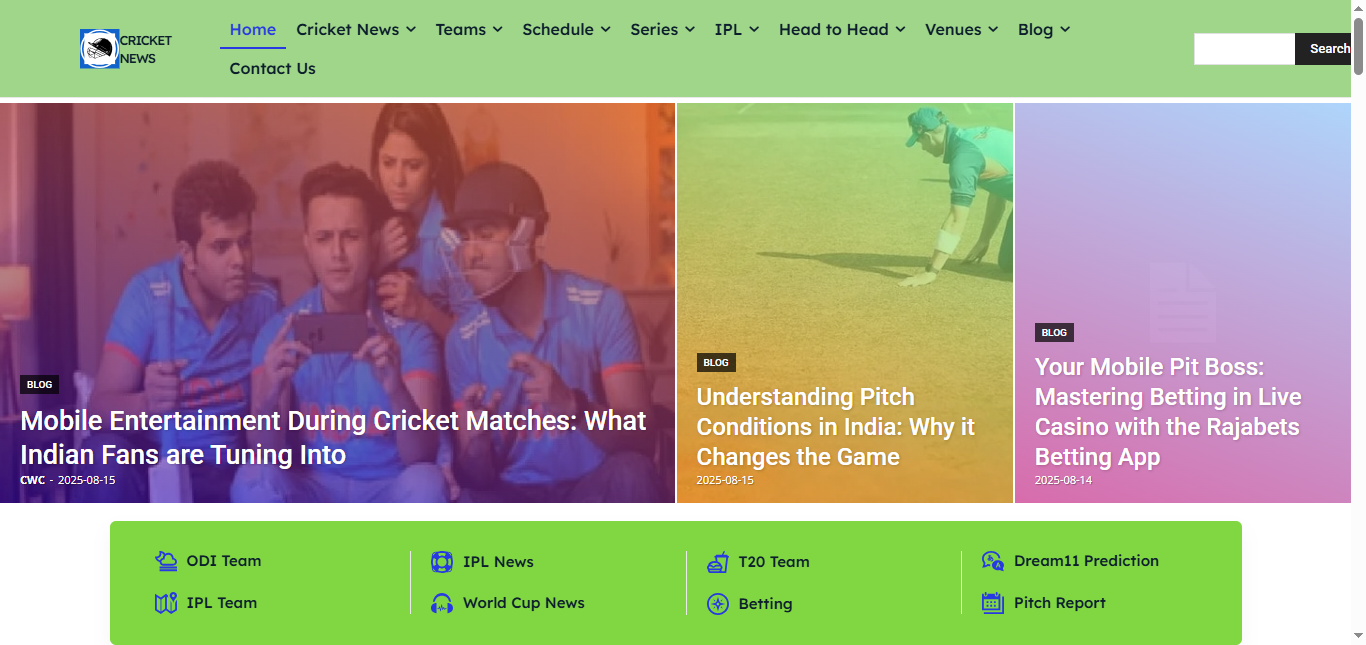
Task: Open the Head to Head dropdown
Action: click(x=842, y=30)
